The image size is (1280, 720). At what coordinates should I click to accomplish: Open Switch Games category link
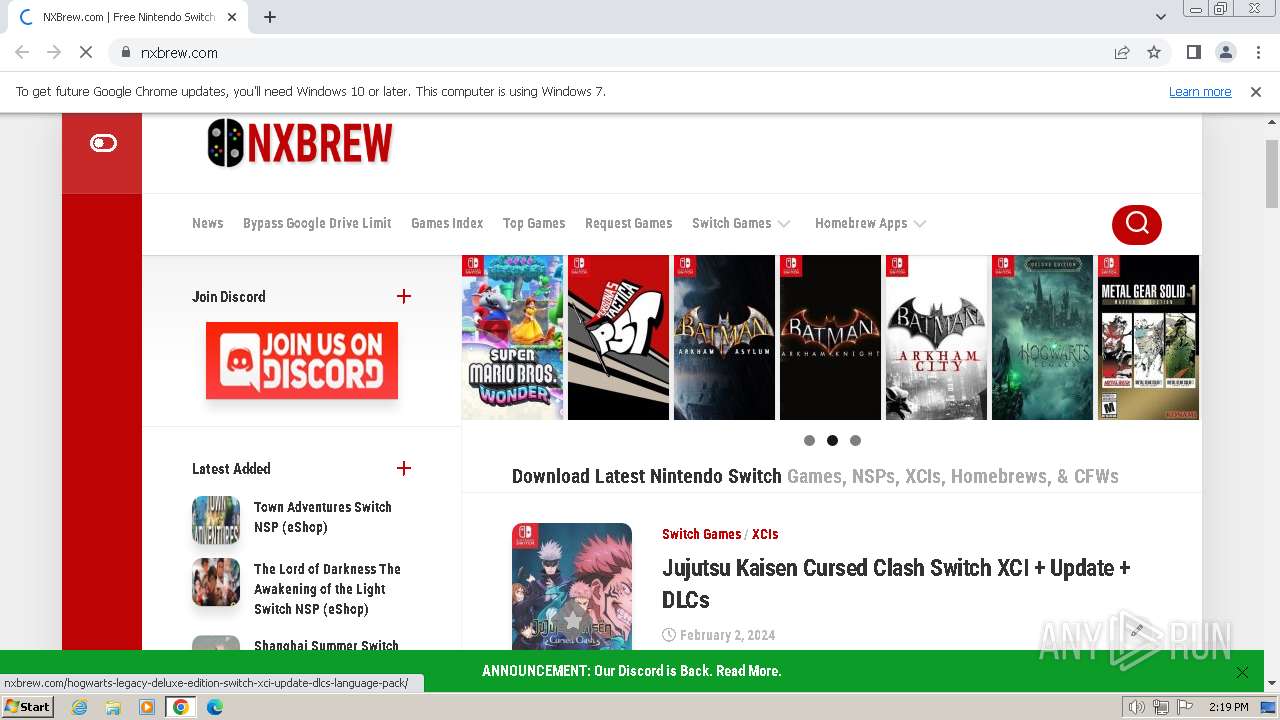click(x=701, y=534)
